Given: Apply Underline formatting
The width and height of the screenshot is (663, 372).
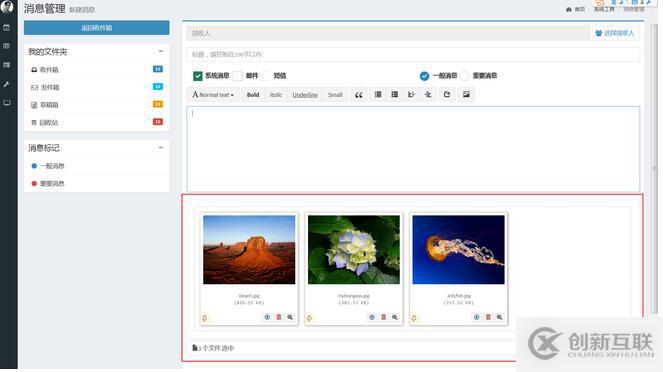Looking at the screenshot, I should point(305,95).
